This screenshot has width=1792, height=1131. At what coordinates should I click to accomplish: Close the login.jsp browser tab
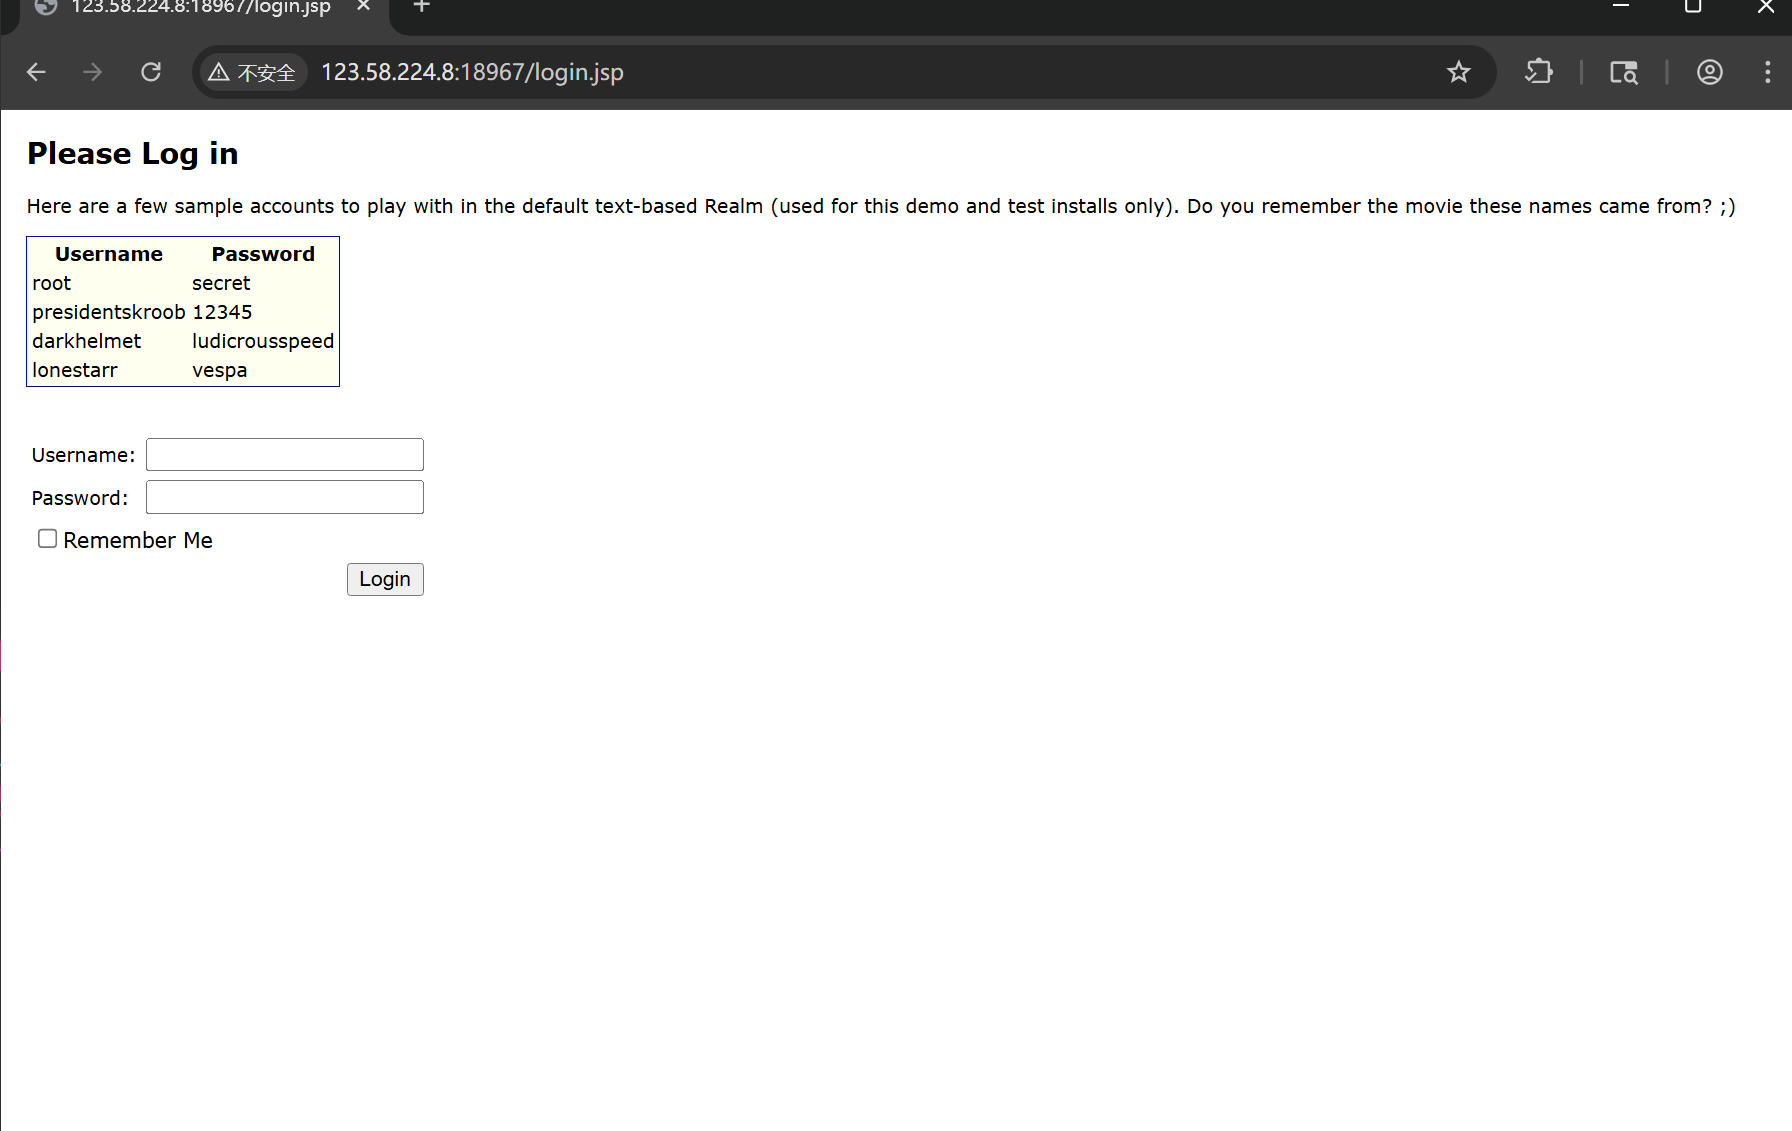pos(364,6)
